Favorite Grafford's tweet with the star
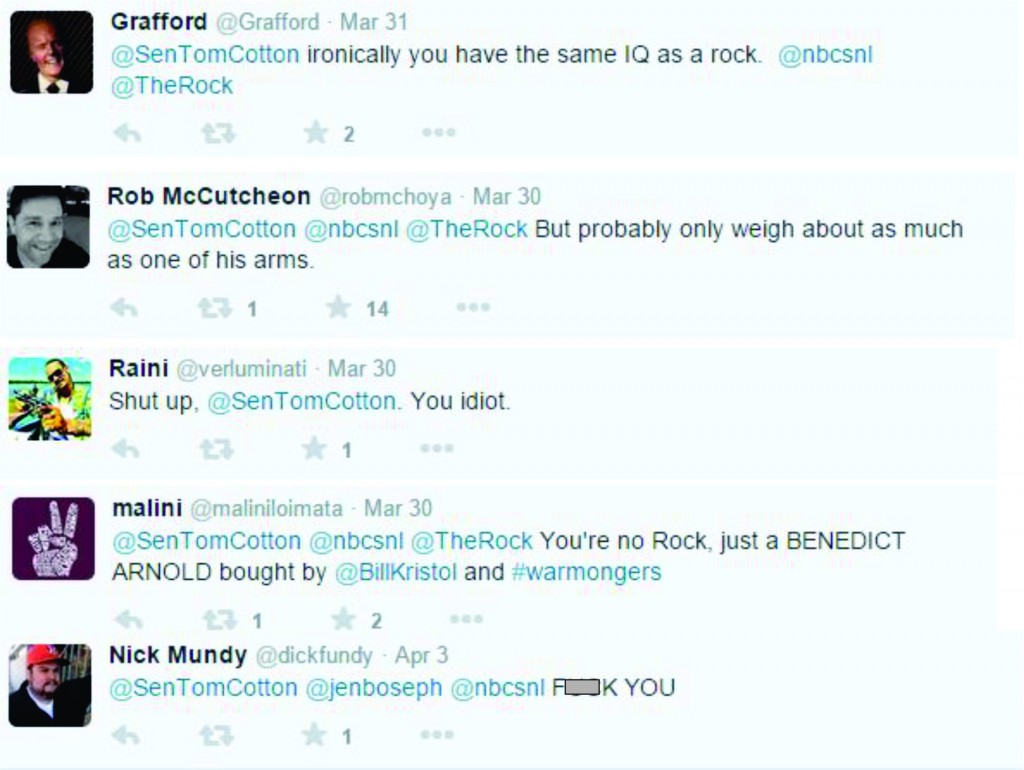The height and width of the screenshot is (770, 1024). pos(316,133)
